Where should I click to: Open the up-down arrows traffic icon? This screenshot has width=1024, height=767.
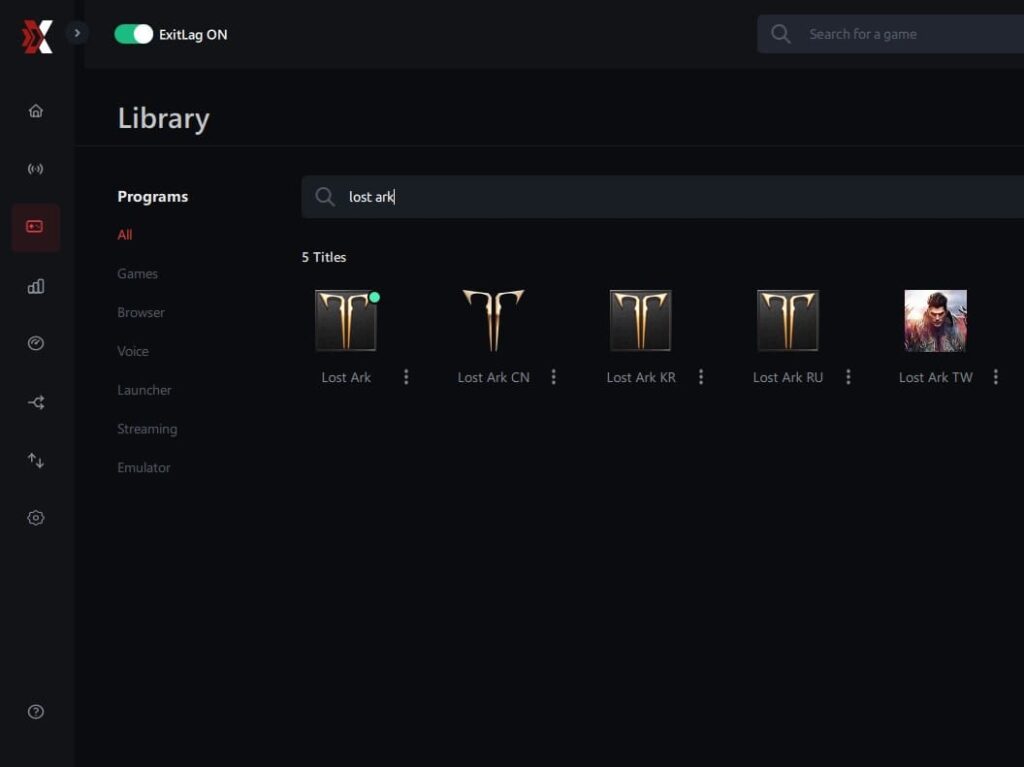[36, 461]
